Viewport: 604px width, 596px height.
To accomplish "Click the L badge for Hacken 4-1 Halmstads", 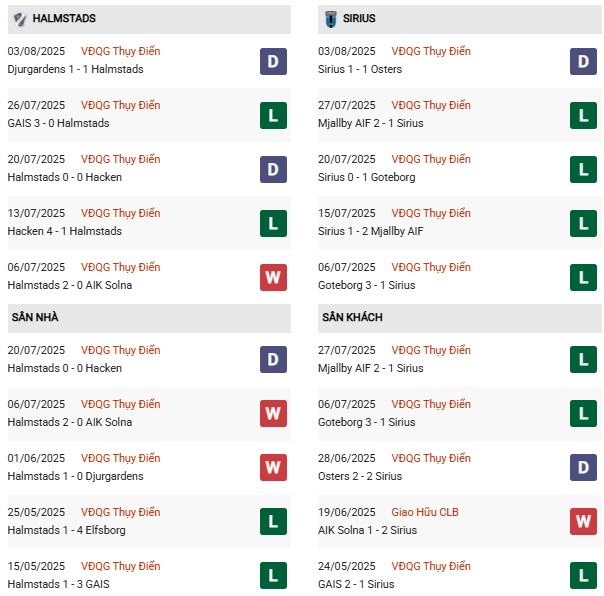I will 273,223.
